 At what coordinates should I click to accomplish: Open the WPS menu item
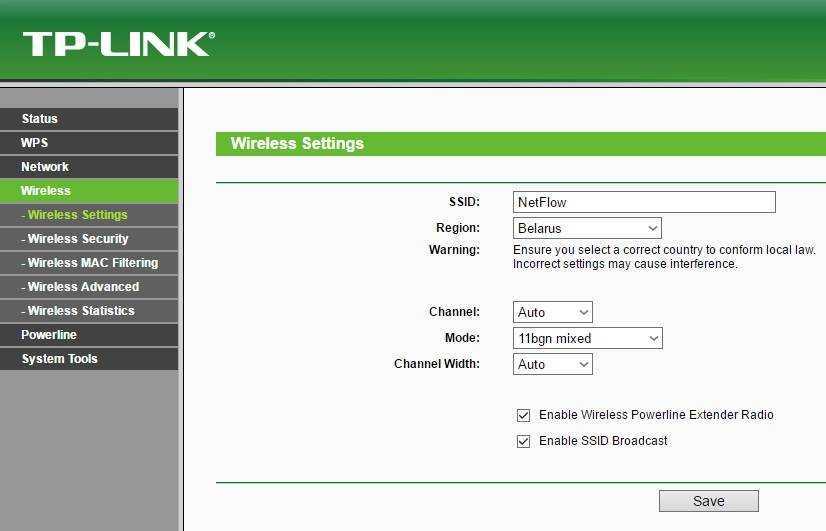[x=35, y=143]
